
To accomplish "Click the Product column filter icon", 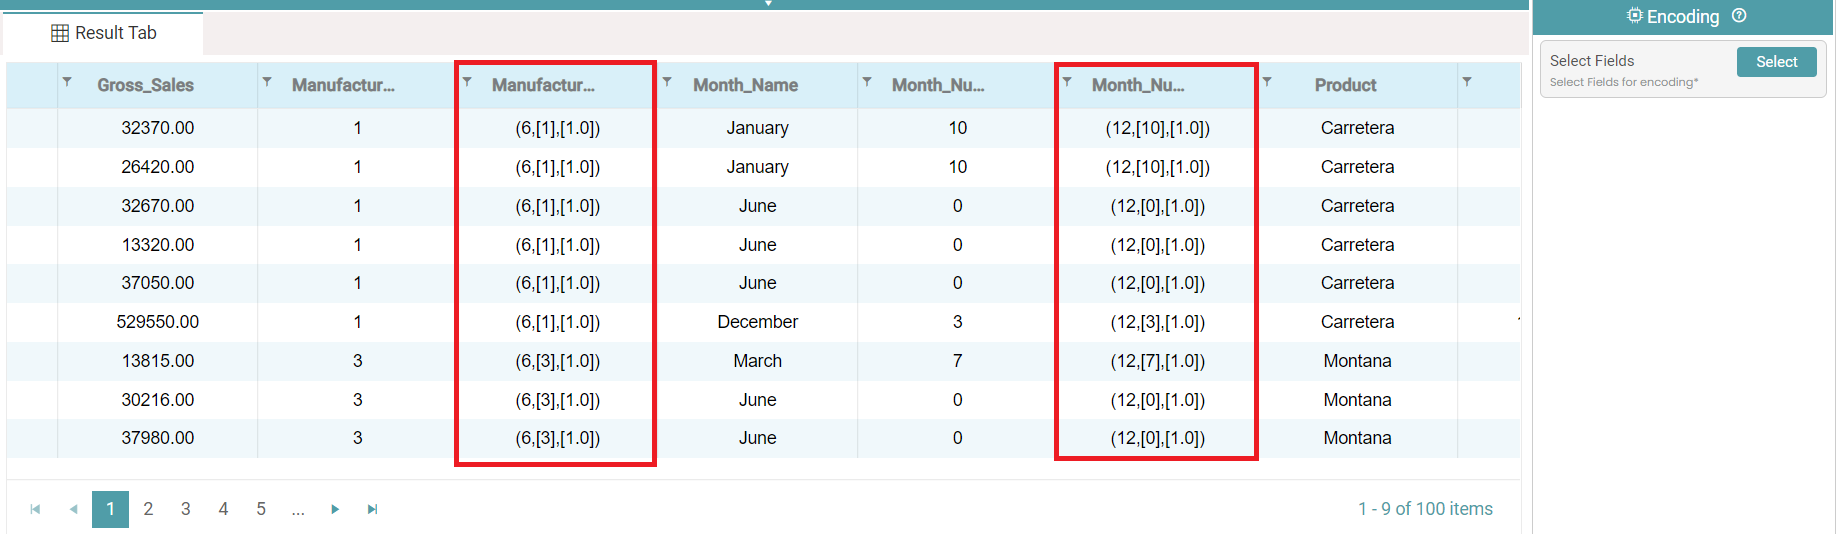I will 1267,82.
